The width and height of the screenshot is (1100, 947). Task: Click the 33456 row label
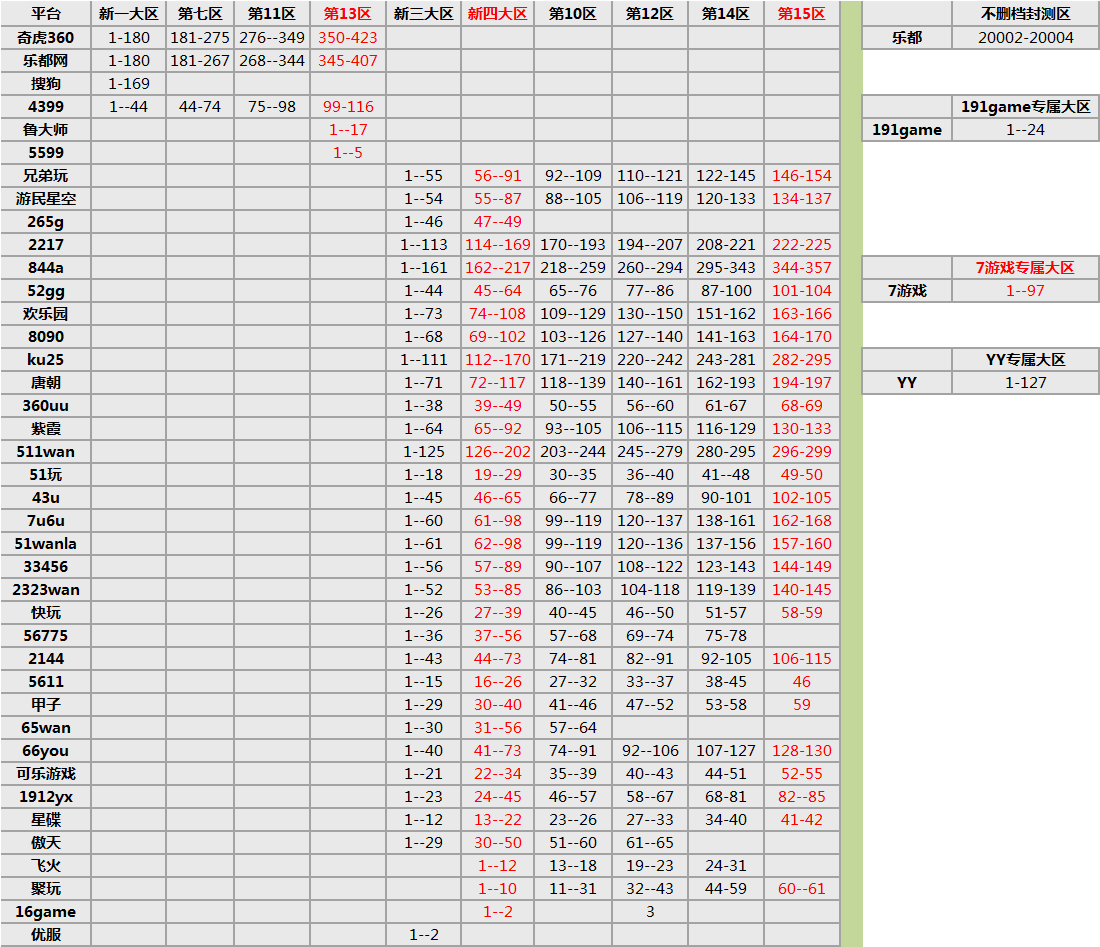click(46, 567)
